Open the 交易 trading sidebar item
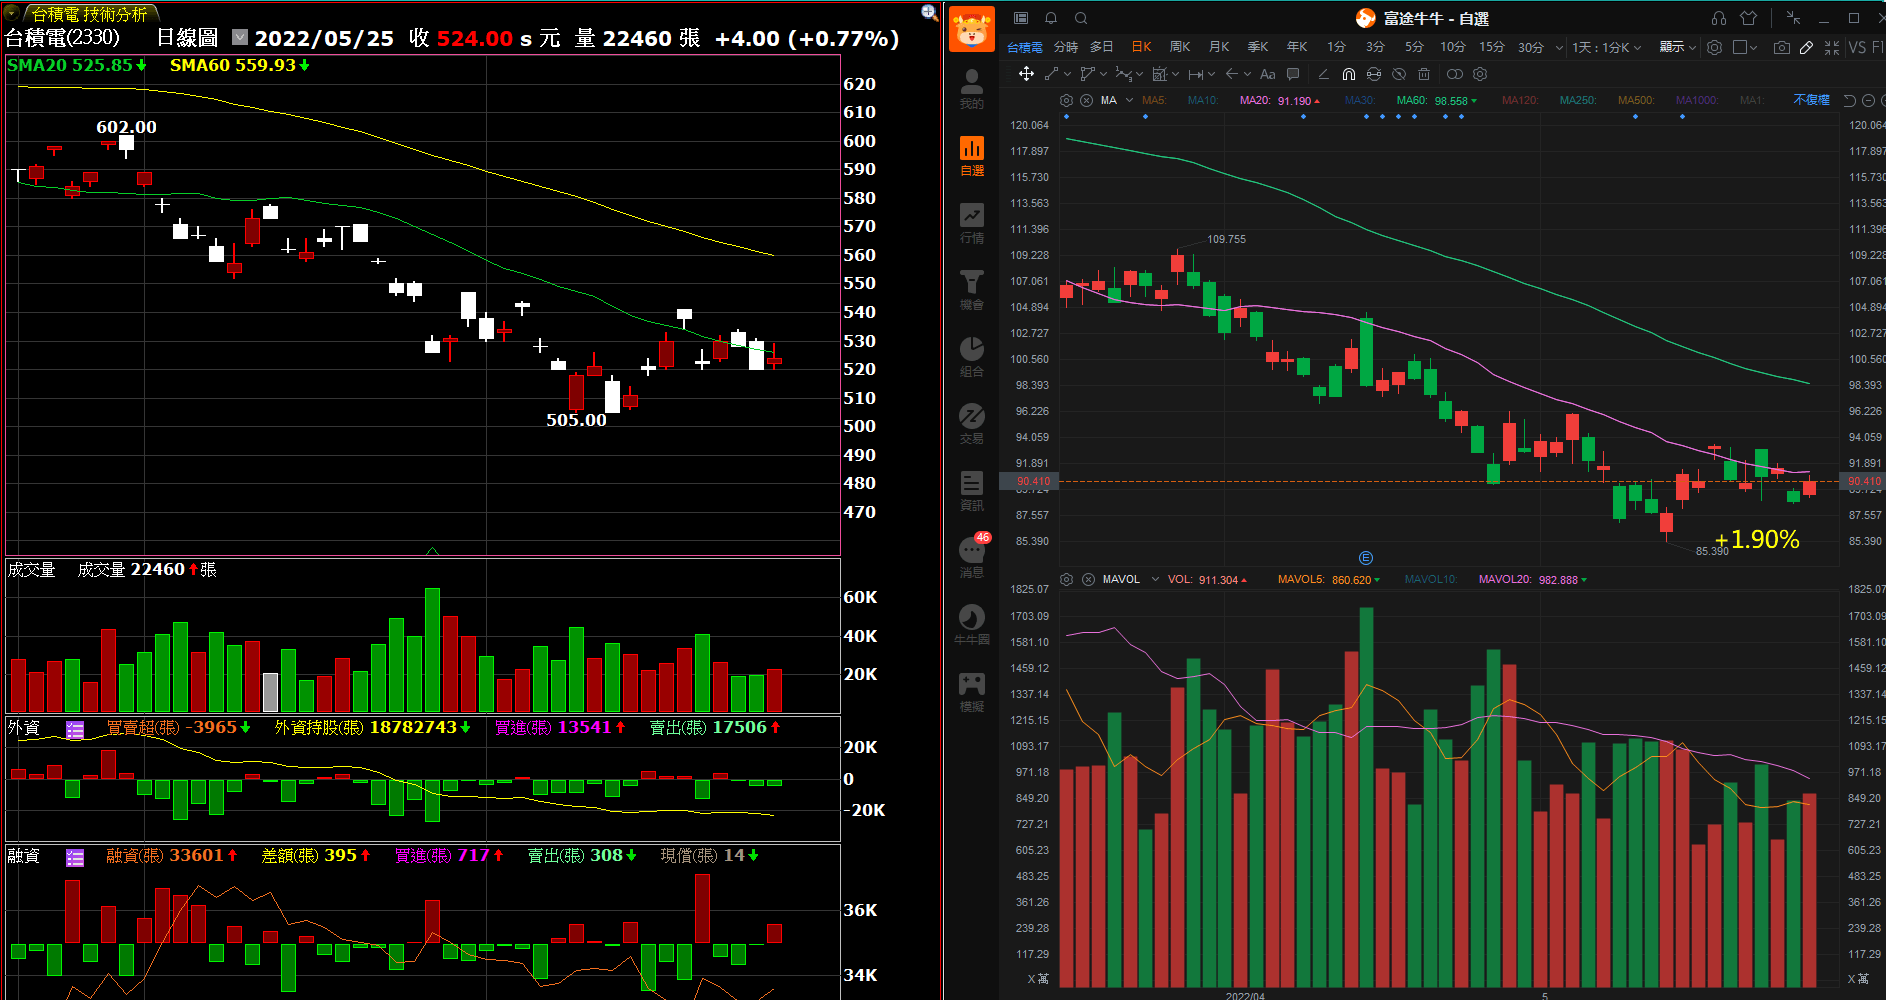 click(x=971, y=424)
